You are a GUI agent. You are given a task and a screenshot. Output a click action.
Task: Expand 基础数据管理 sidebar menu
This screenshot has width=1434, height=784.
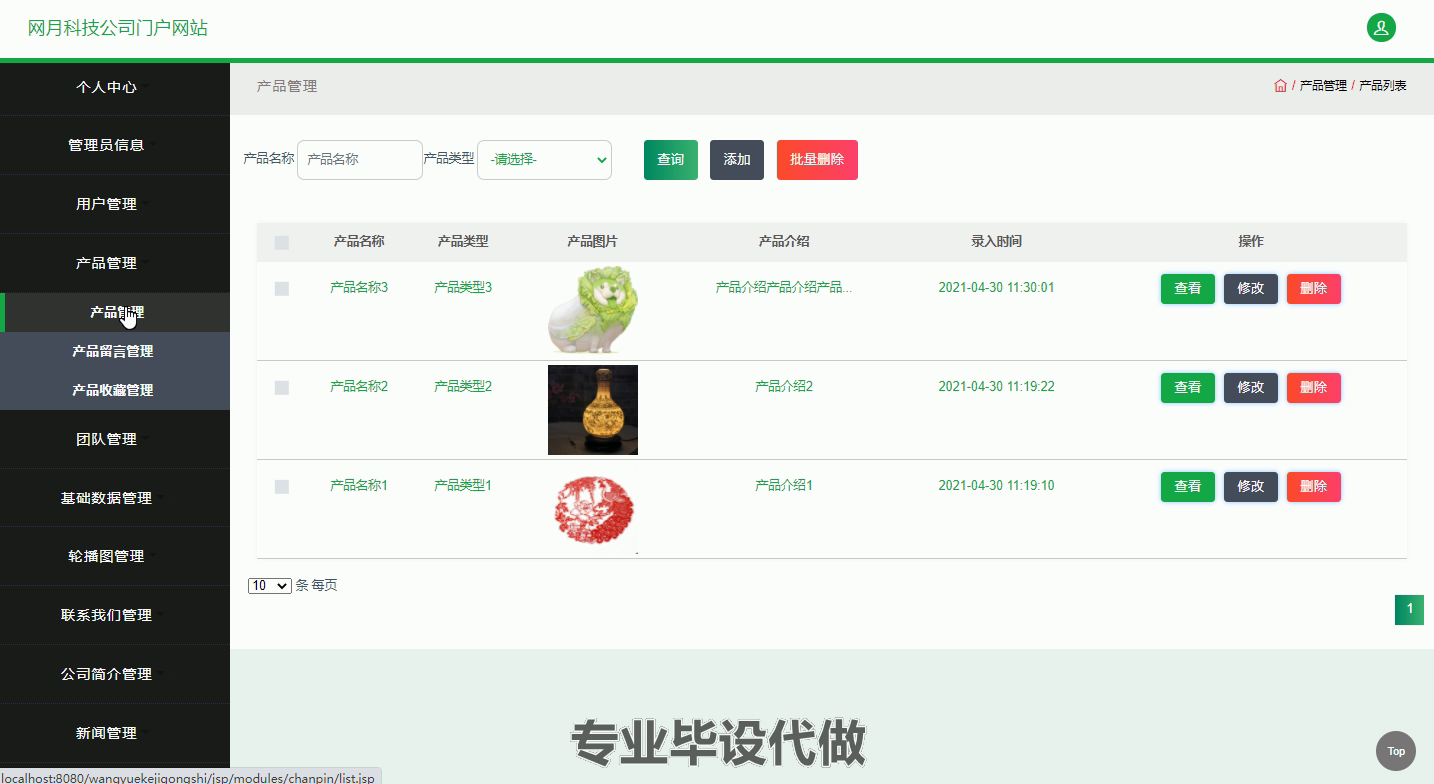click(114, 498)
